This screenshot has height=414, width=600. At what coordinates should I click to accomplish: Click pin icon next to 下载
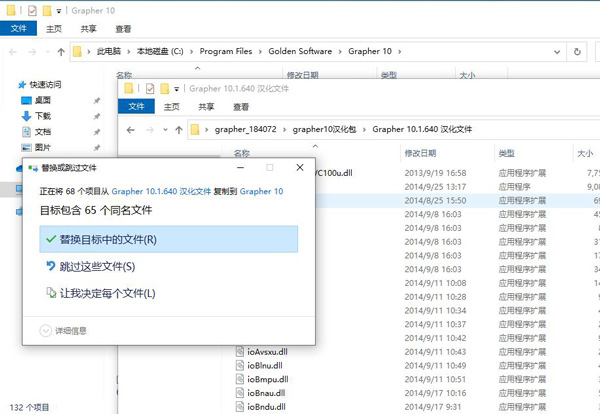click(x=97, y=116)
